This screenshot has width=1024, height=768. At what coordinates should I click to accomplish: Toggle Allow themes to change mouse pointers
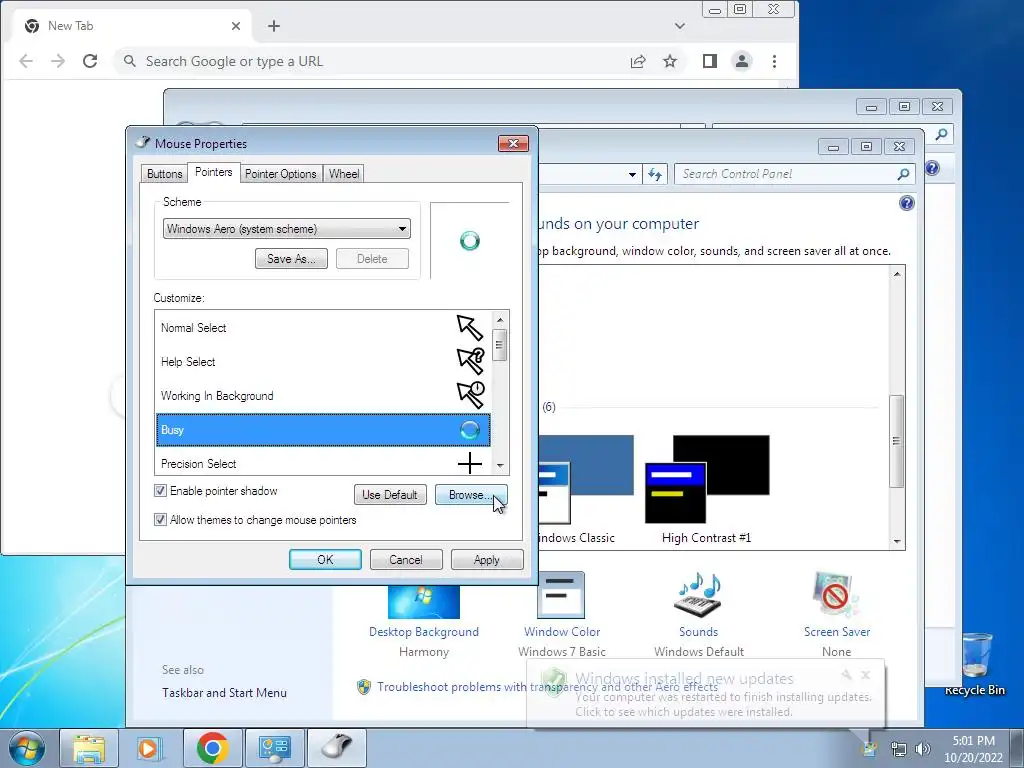click(160, 520)
